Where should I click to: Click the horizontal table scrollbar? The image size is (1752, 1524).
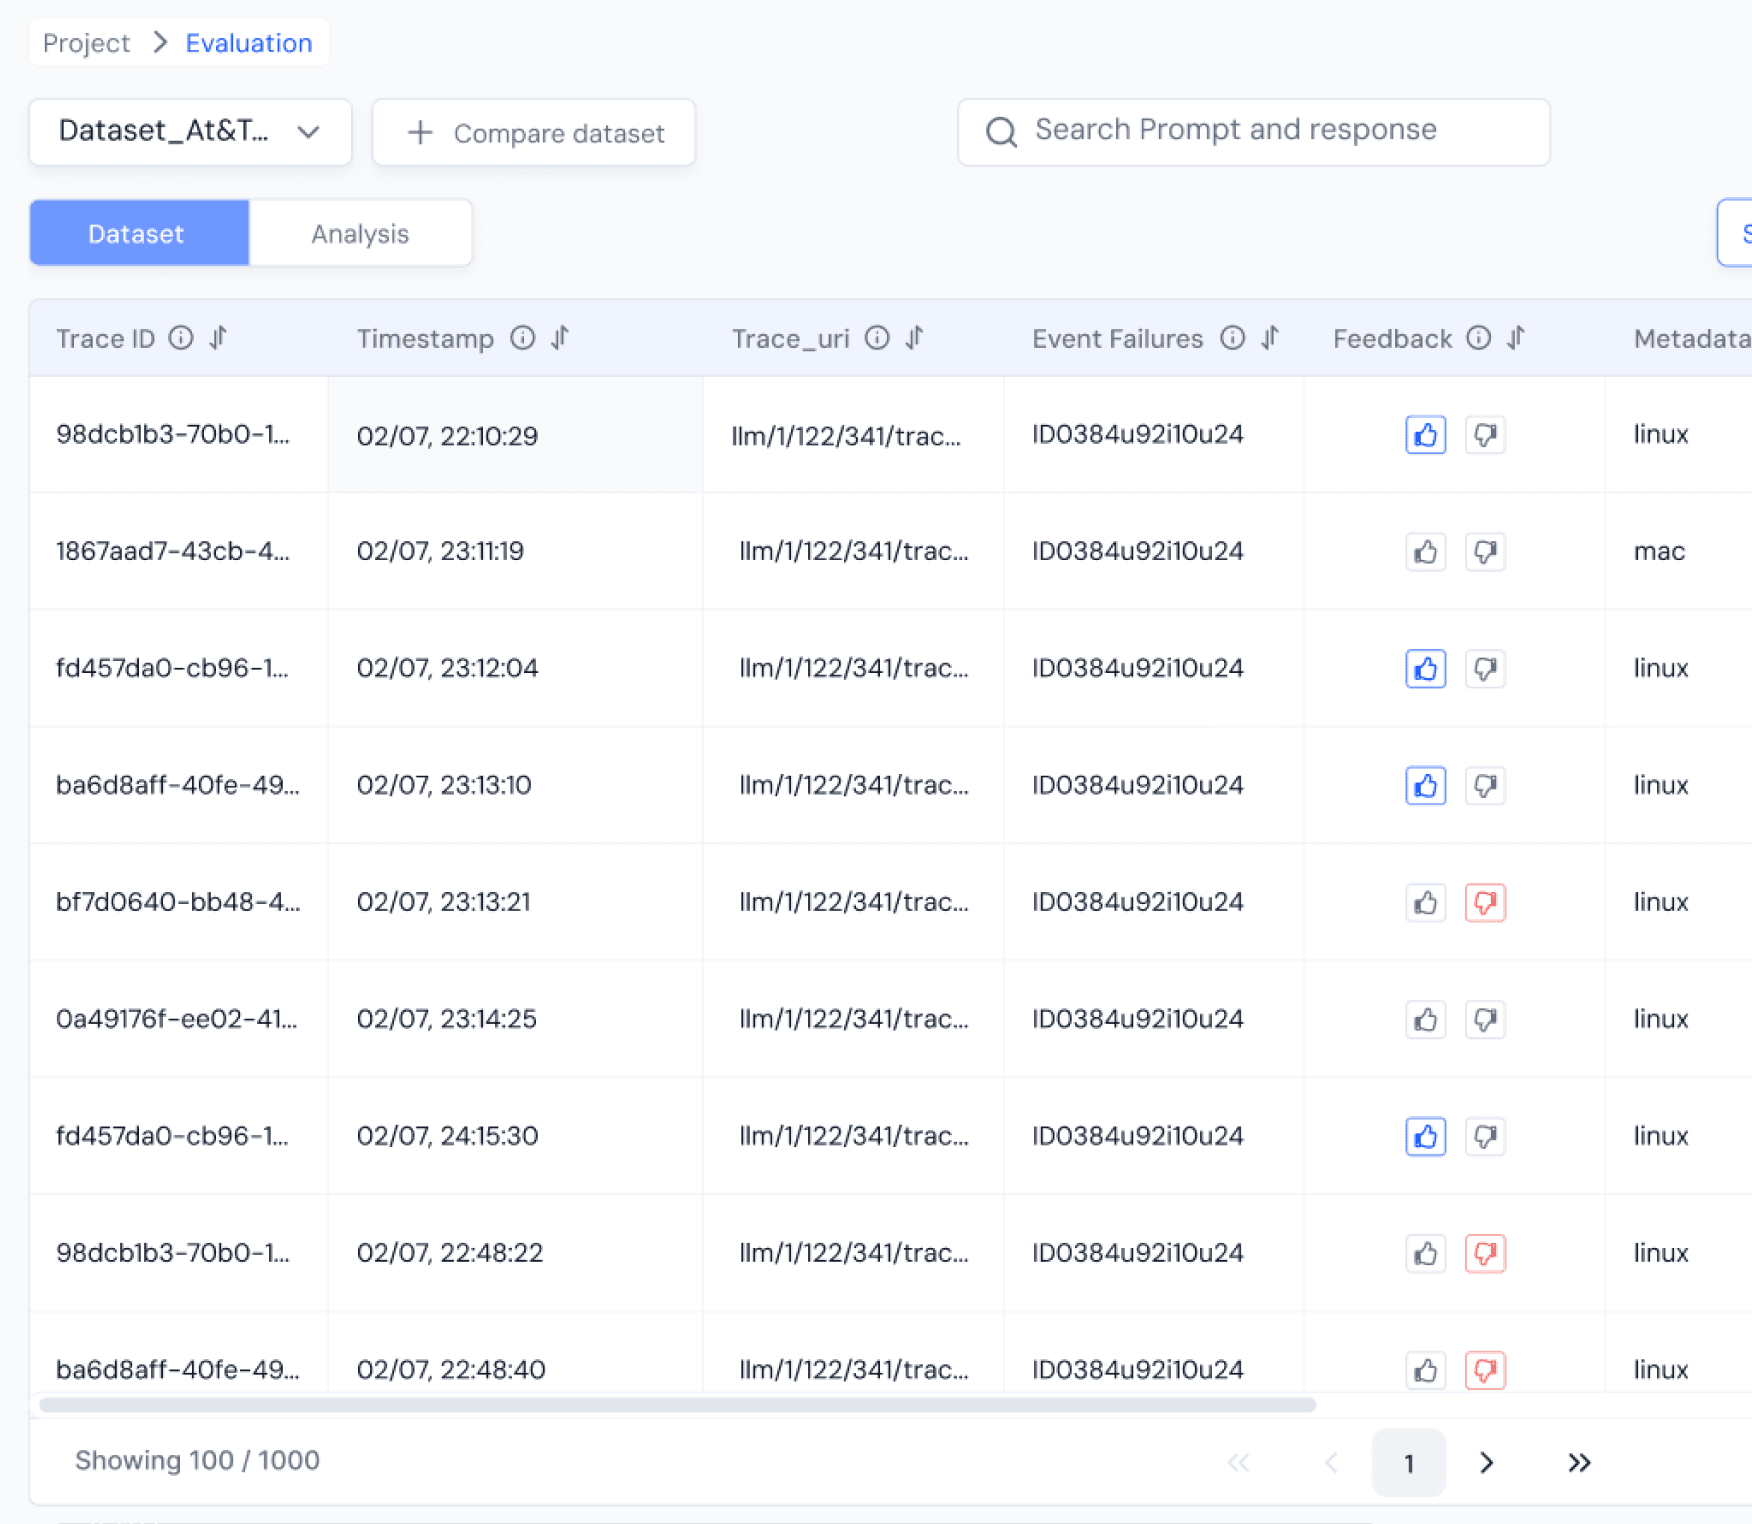click(x=677, y=1404)
